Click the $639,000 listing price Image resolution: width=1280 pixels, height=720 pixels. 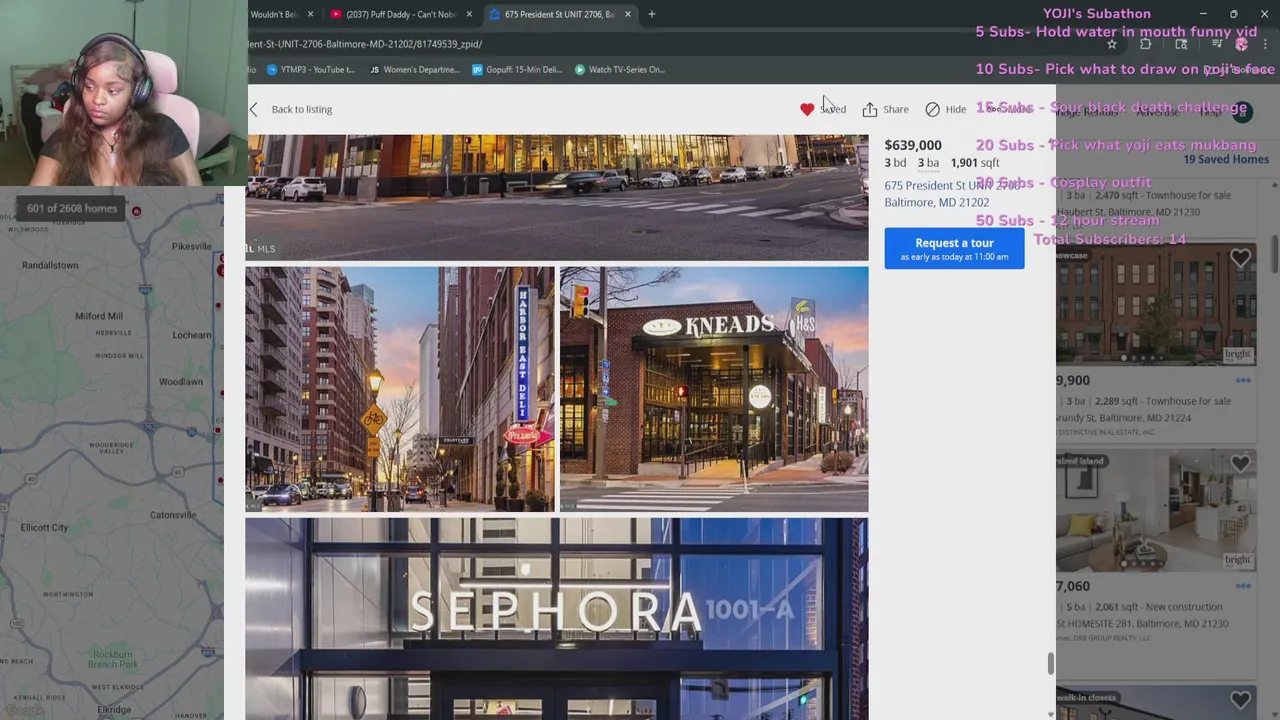[913, 145]
